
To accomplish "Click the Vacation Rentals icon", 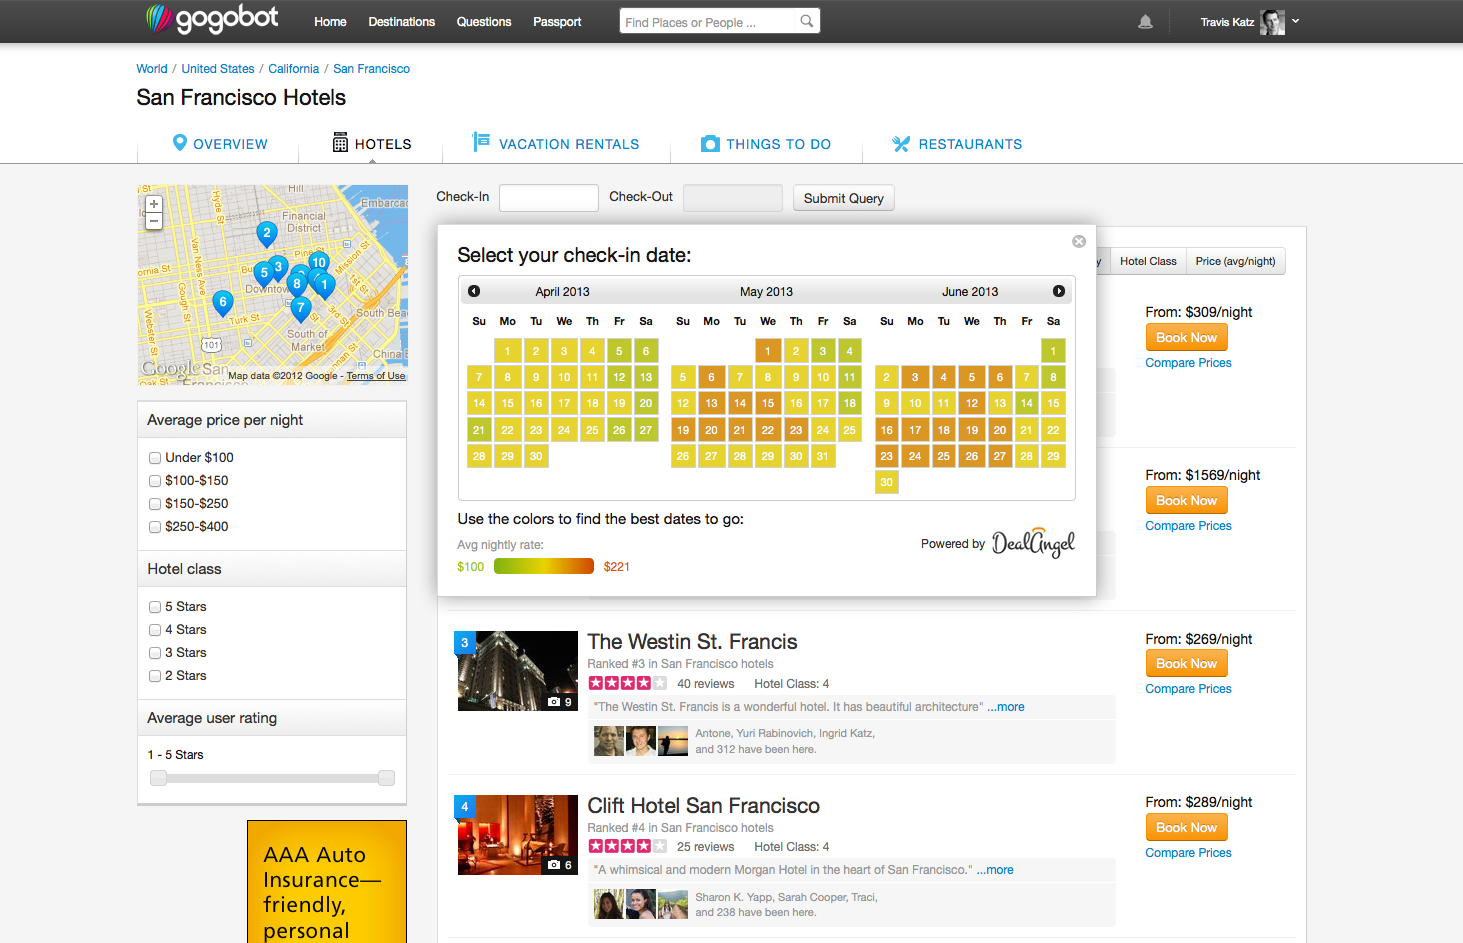I will (481, 142).
